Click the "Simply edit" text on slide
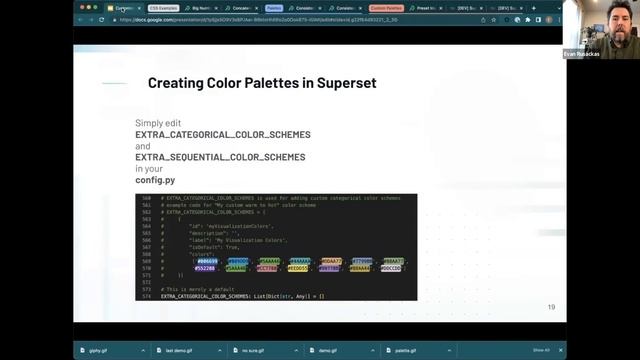 (x=158, y=123)
